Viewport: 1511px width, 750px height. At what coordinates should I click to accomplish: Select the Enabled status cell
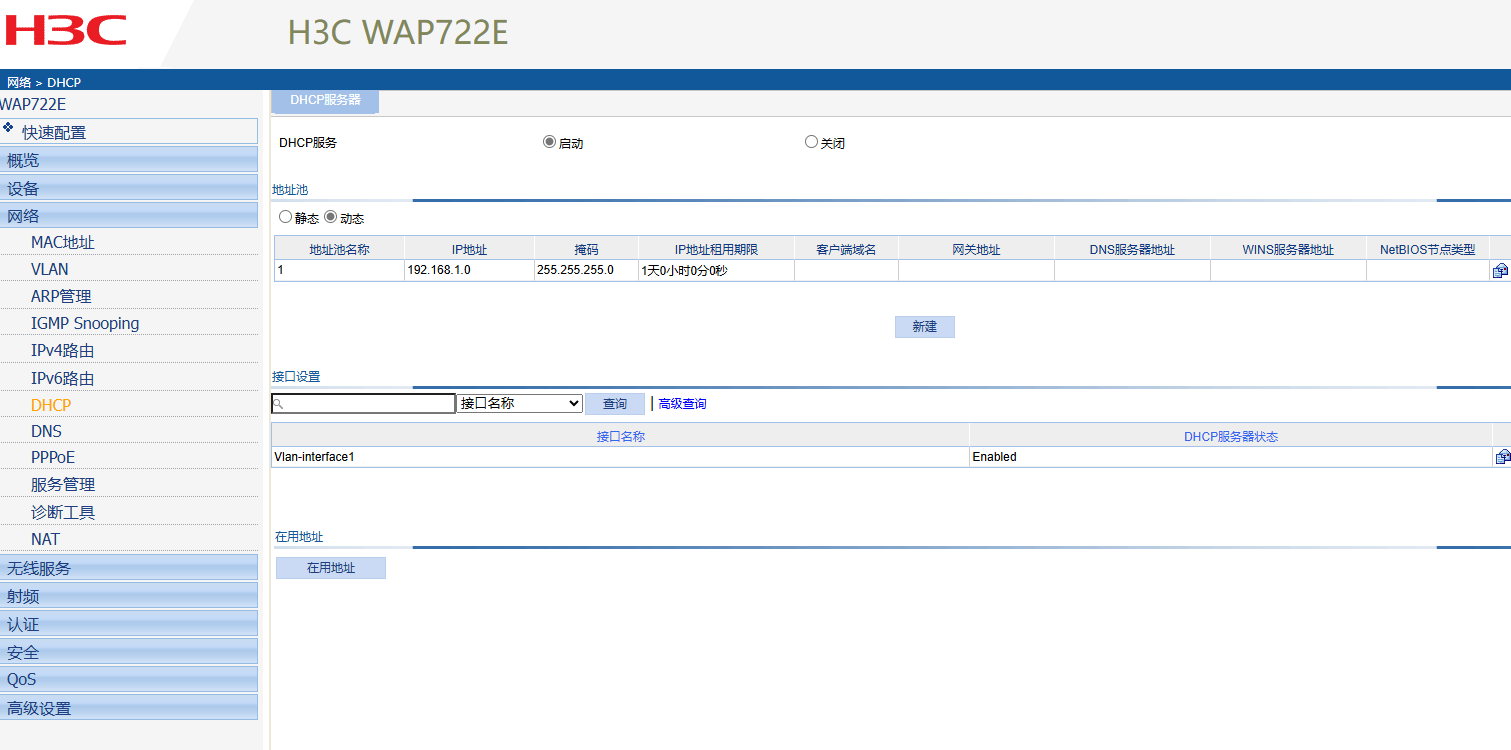[1231, 457]
